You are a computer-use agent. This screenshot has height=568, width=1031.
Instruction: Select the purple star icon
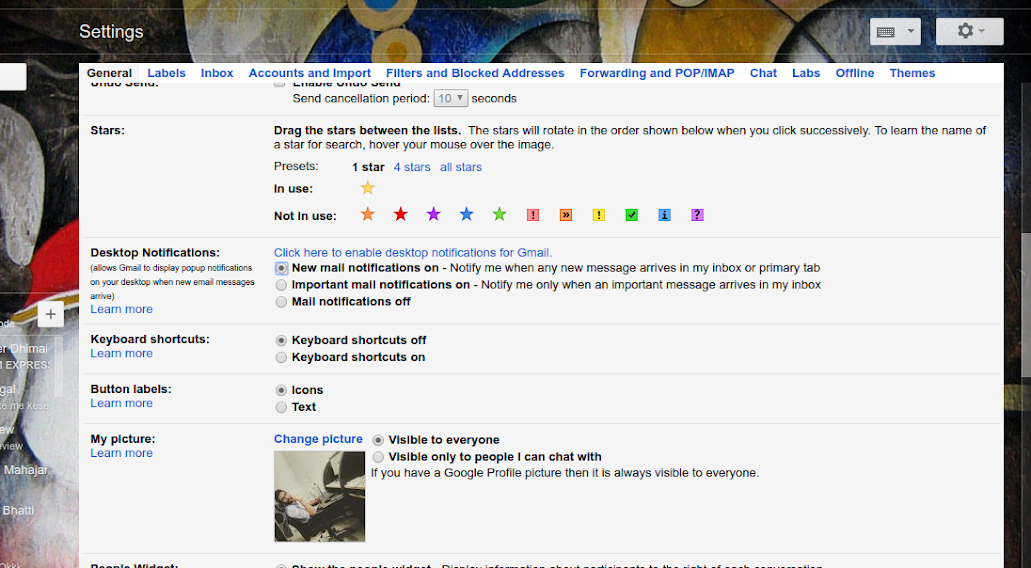point(433,214)
